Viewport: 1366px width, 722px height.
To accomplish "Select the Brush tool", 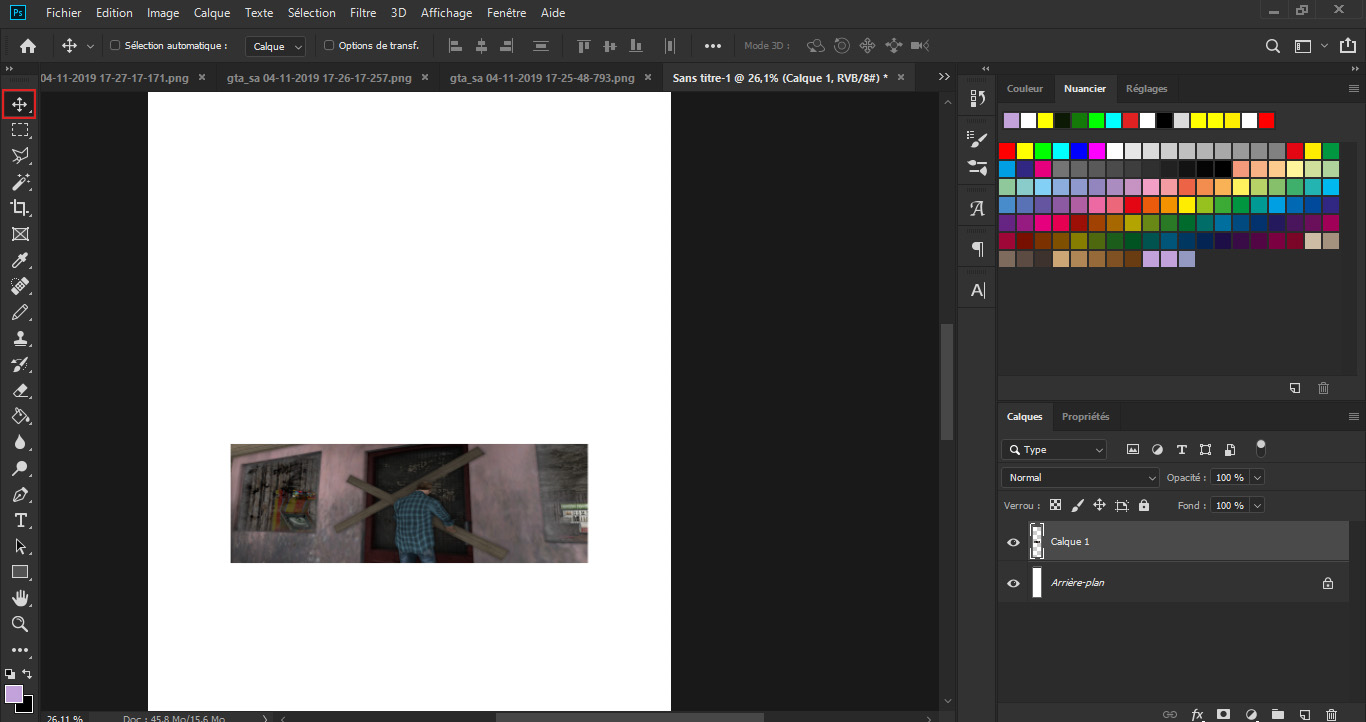I will 19,312.
